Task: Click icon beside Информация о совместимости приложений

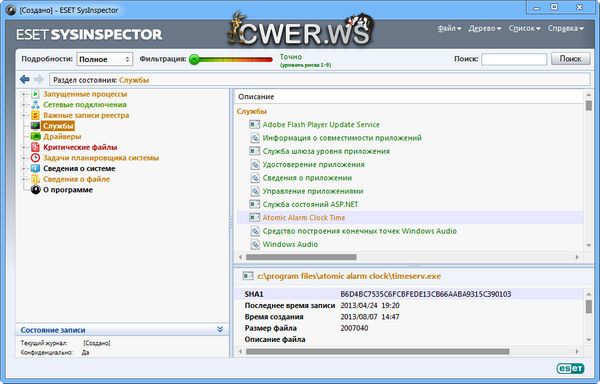Action: tap(254, 138)
